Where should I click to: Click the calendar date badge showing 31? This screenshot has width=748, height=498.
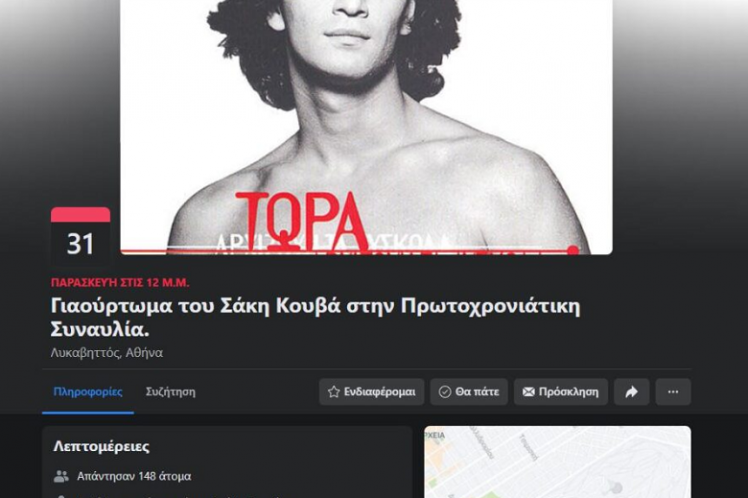pos(80,236)
